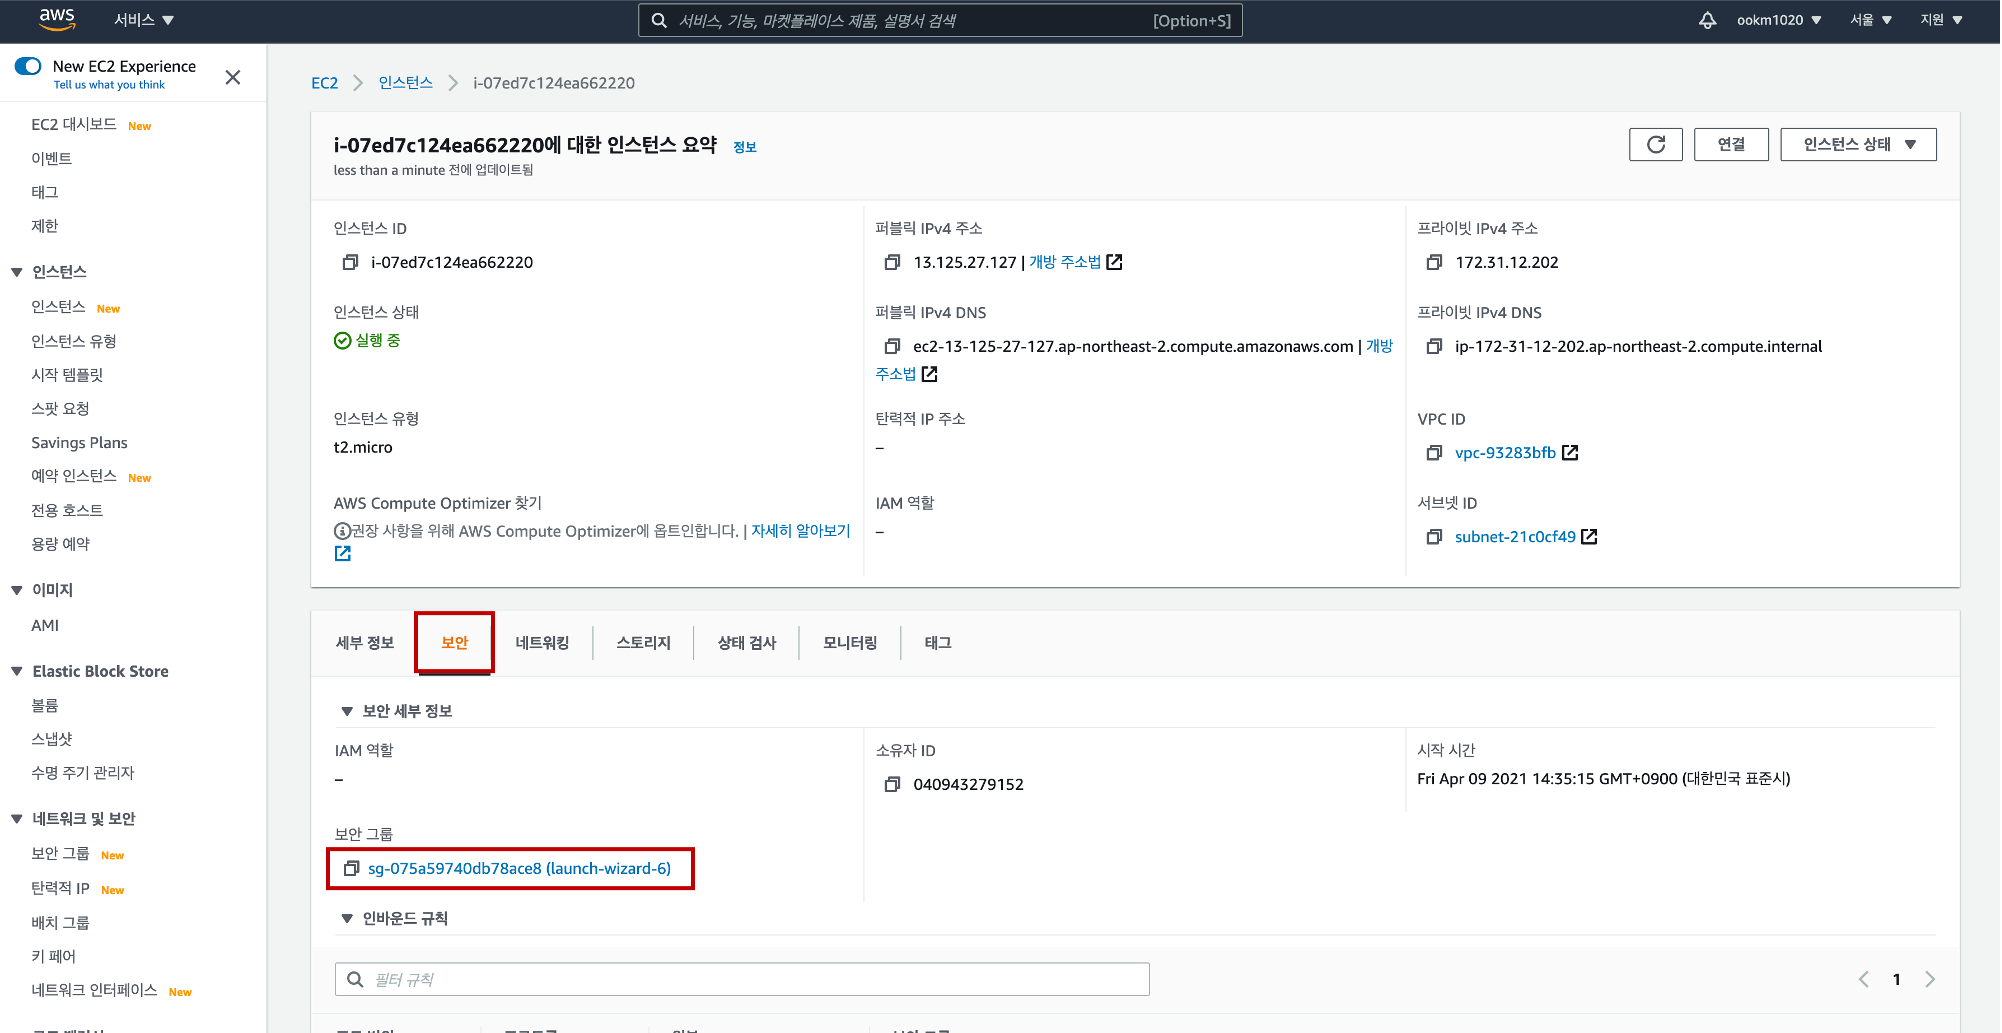
Task: Switch to the 모니터링 tab
Action: coord(850,643)
